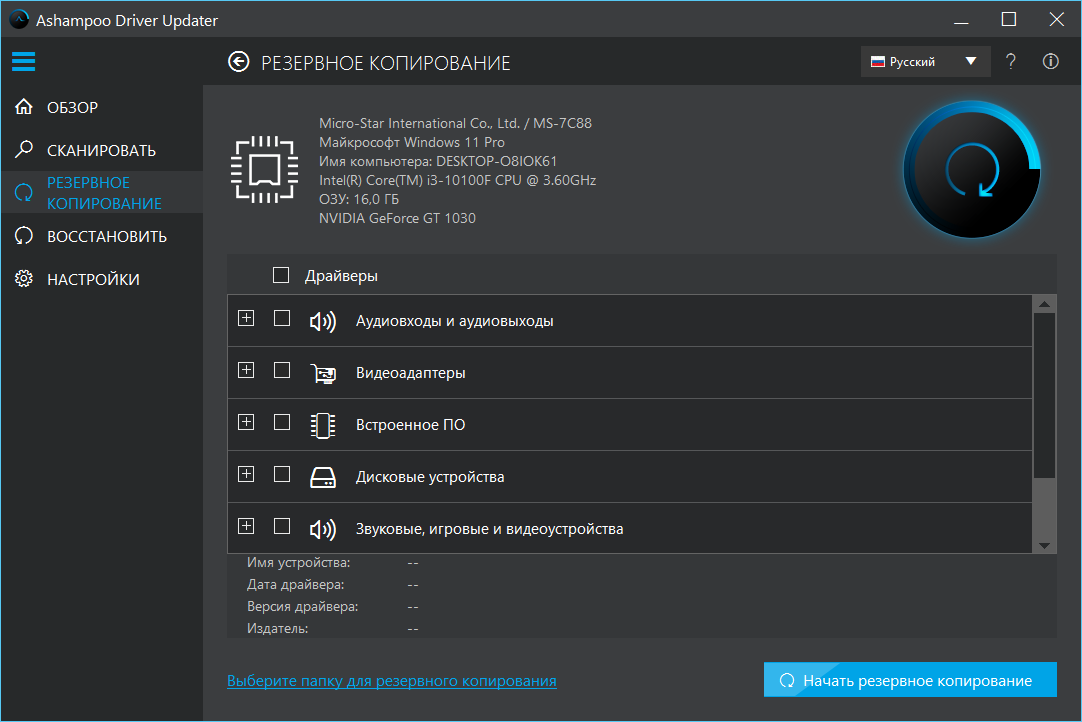Click the ОЗУ: 16,0 ГБ text
The image size is (1082, 722).
click(x=359, y=199)
